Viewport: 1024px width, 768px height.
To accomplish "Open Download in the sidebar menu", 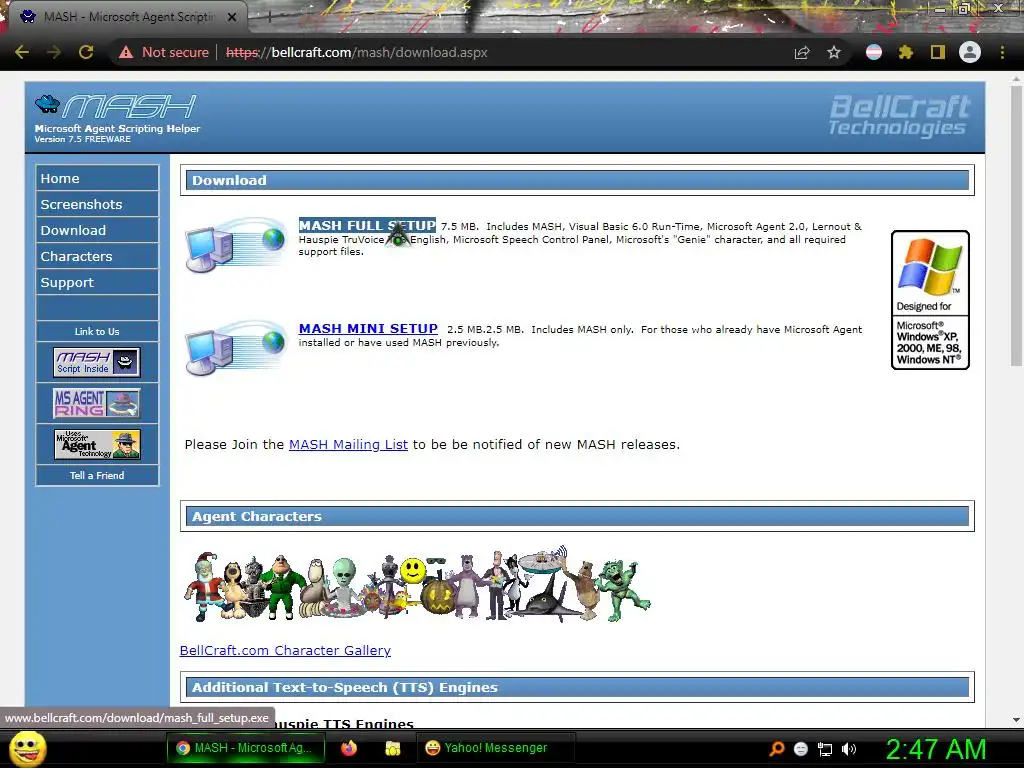I will click(97, 231).
